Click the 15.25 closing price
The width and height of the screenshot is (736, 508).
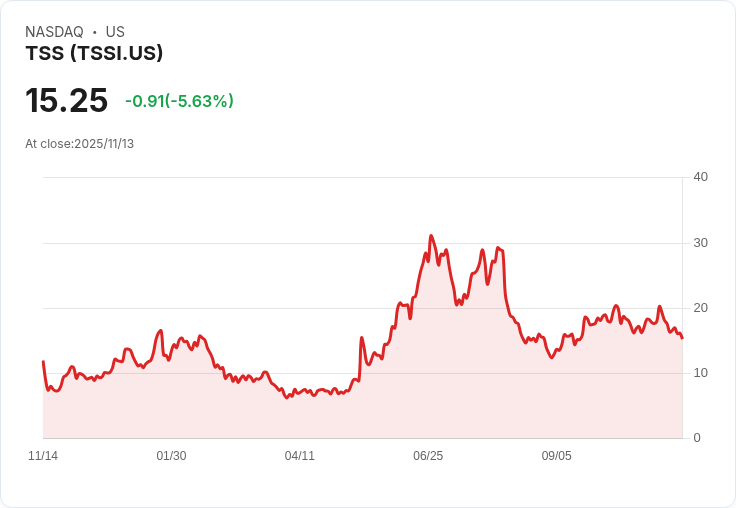(x=66, y=101)
